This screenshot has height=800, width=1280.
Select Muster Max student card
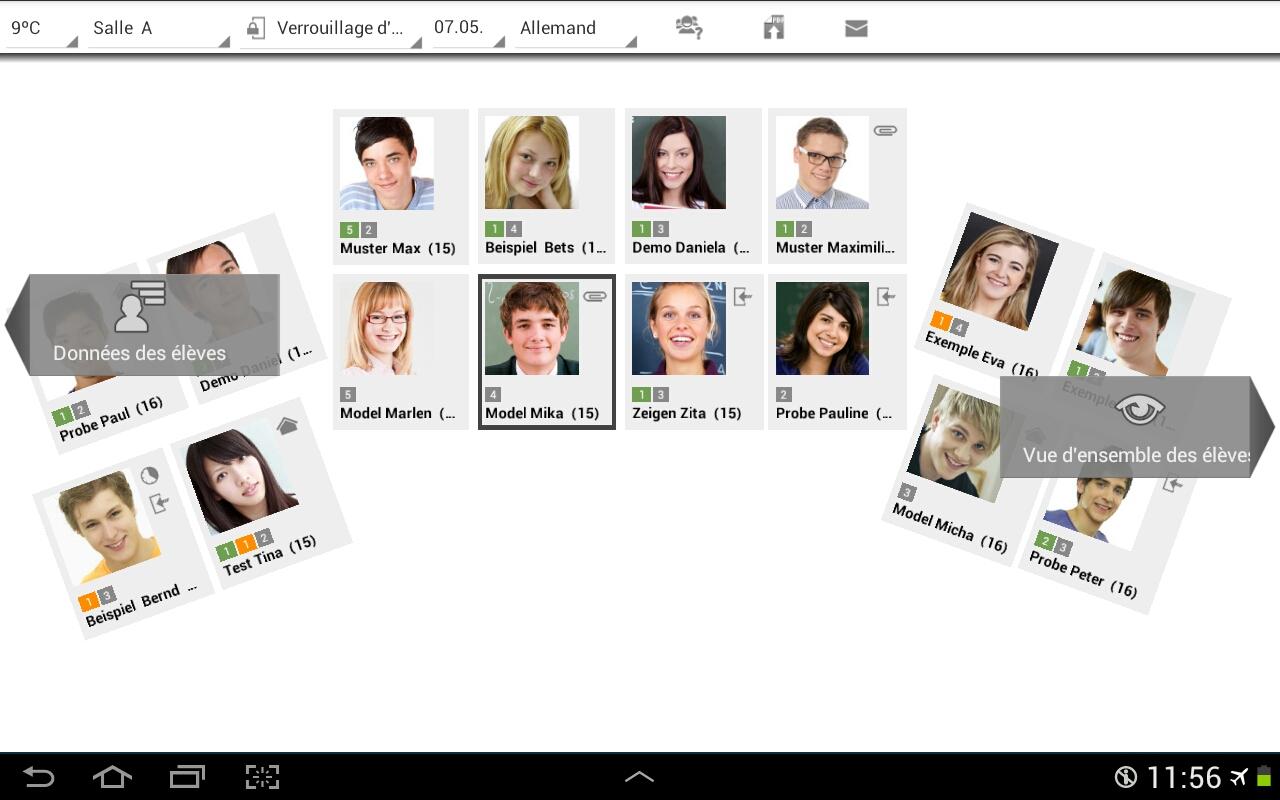pos(400,186)
